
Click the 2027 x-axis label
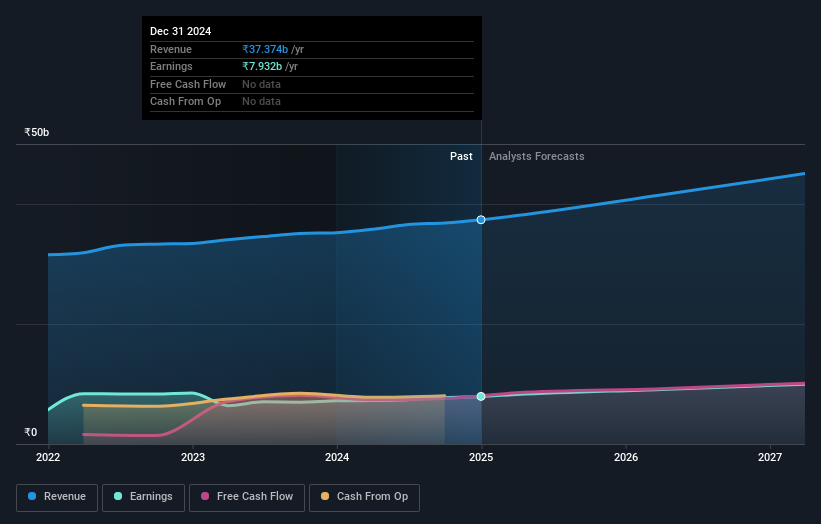(770, 458)
